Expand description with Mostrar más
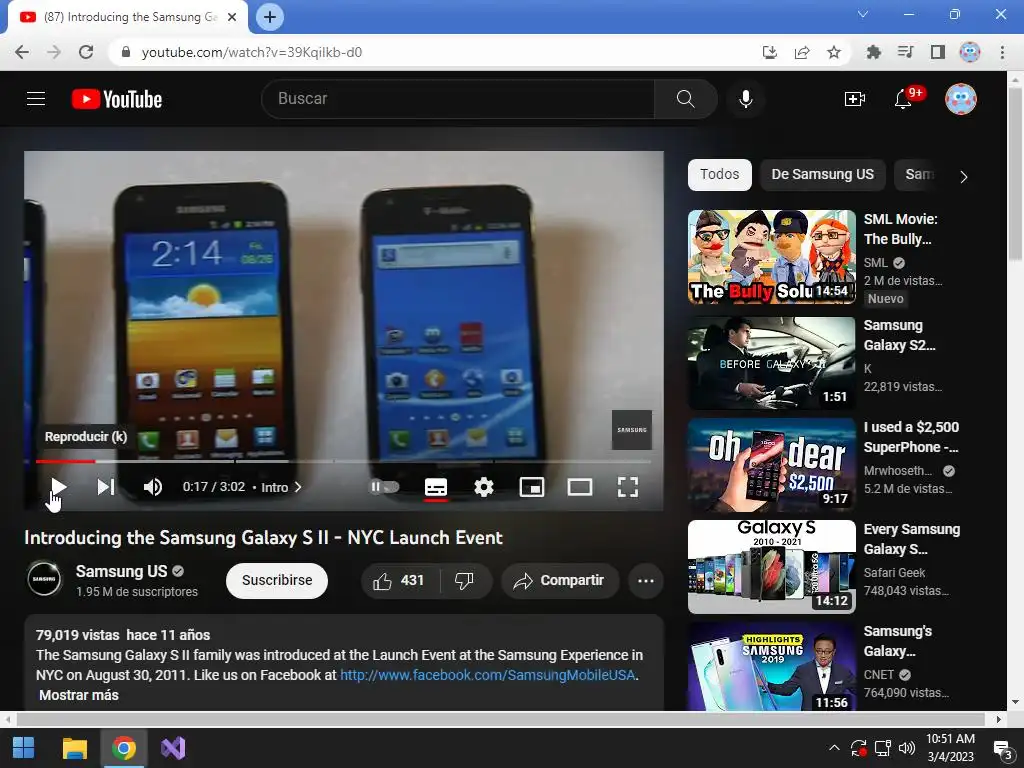Viewport: 1024px width, 768px height. pyautogui.click(x=79, y=695)
